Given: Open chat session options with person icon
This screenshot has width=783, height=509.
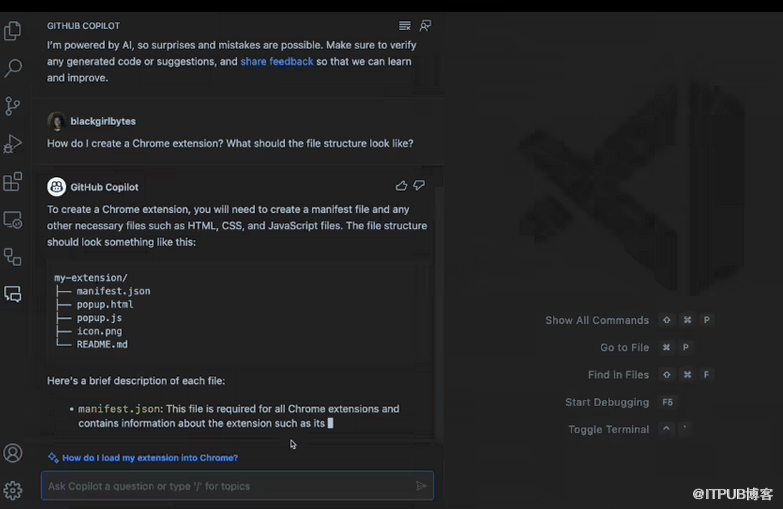Looking at the screenshot, I should point(426,26).
